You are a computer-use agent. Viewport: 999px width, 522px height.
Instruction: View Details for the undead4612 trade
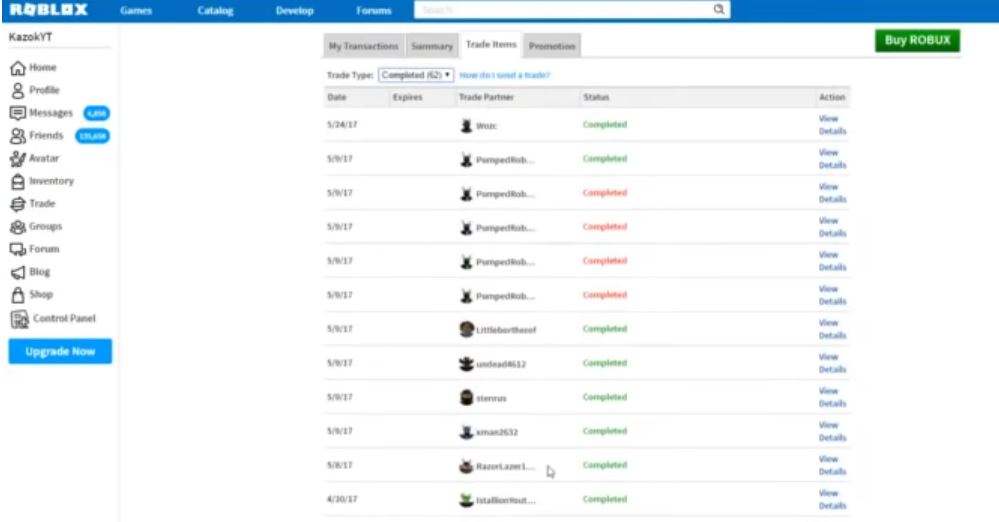(832, 363)
